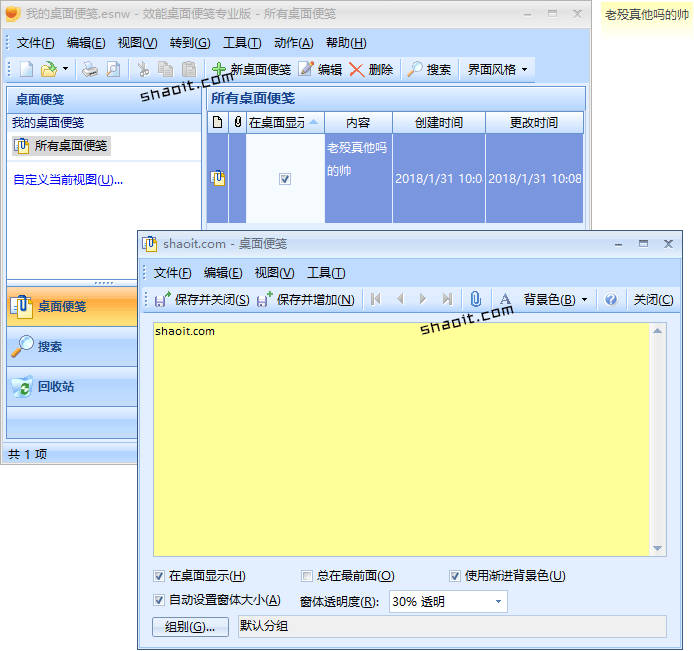
Task: Click the paste clipboard icon
Action: [x=189, y=69]
